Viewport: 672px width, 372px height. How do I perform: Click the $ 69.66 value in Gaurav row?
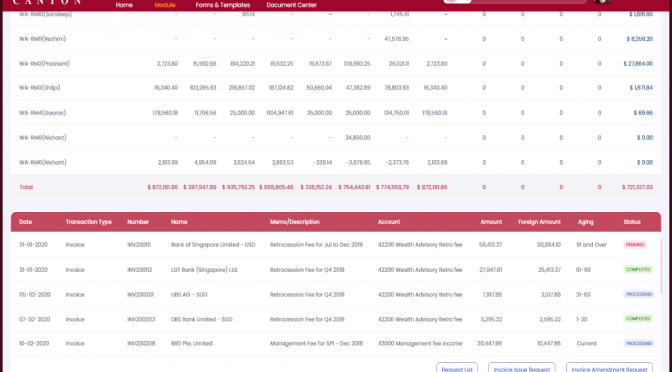(643, 113)
